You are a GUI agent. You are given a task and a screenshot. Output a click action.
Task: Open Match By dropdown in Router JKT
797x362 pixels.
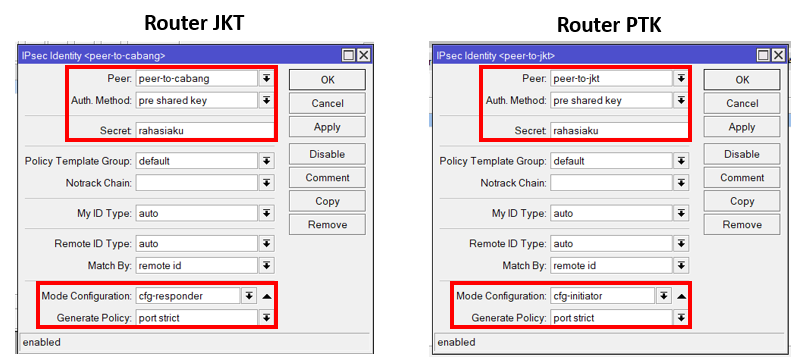(x=266, y=265)
